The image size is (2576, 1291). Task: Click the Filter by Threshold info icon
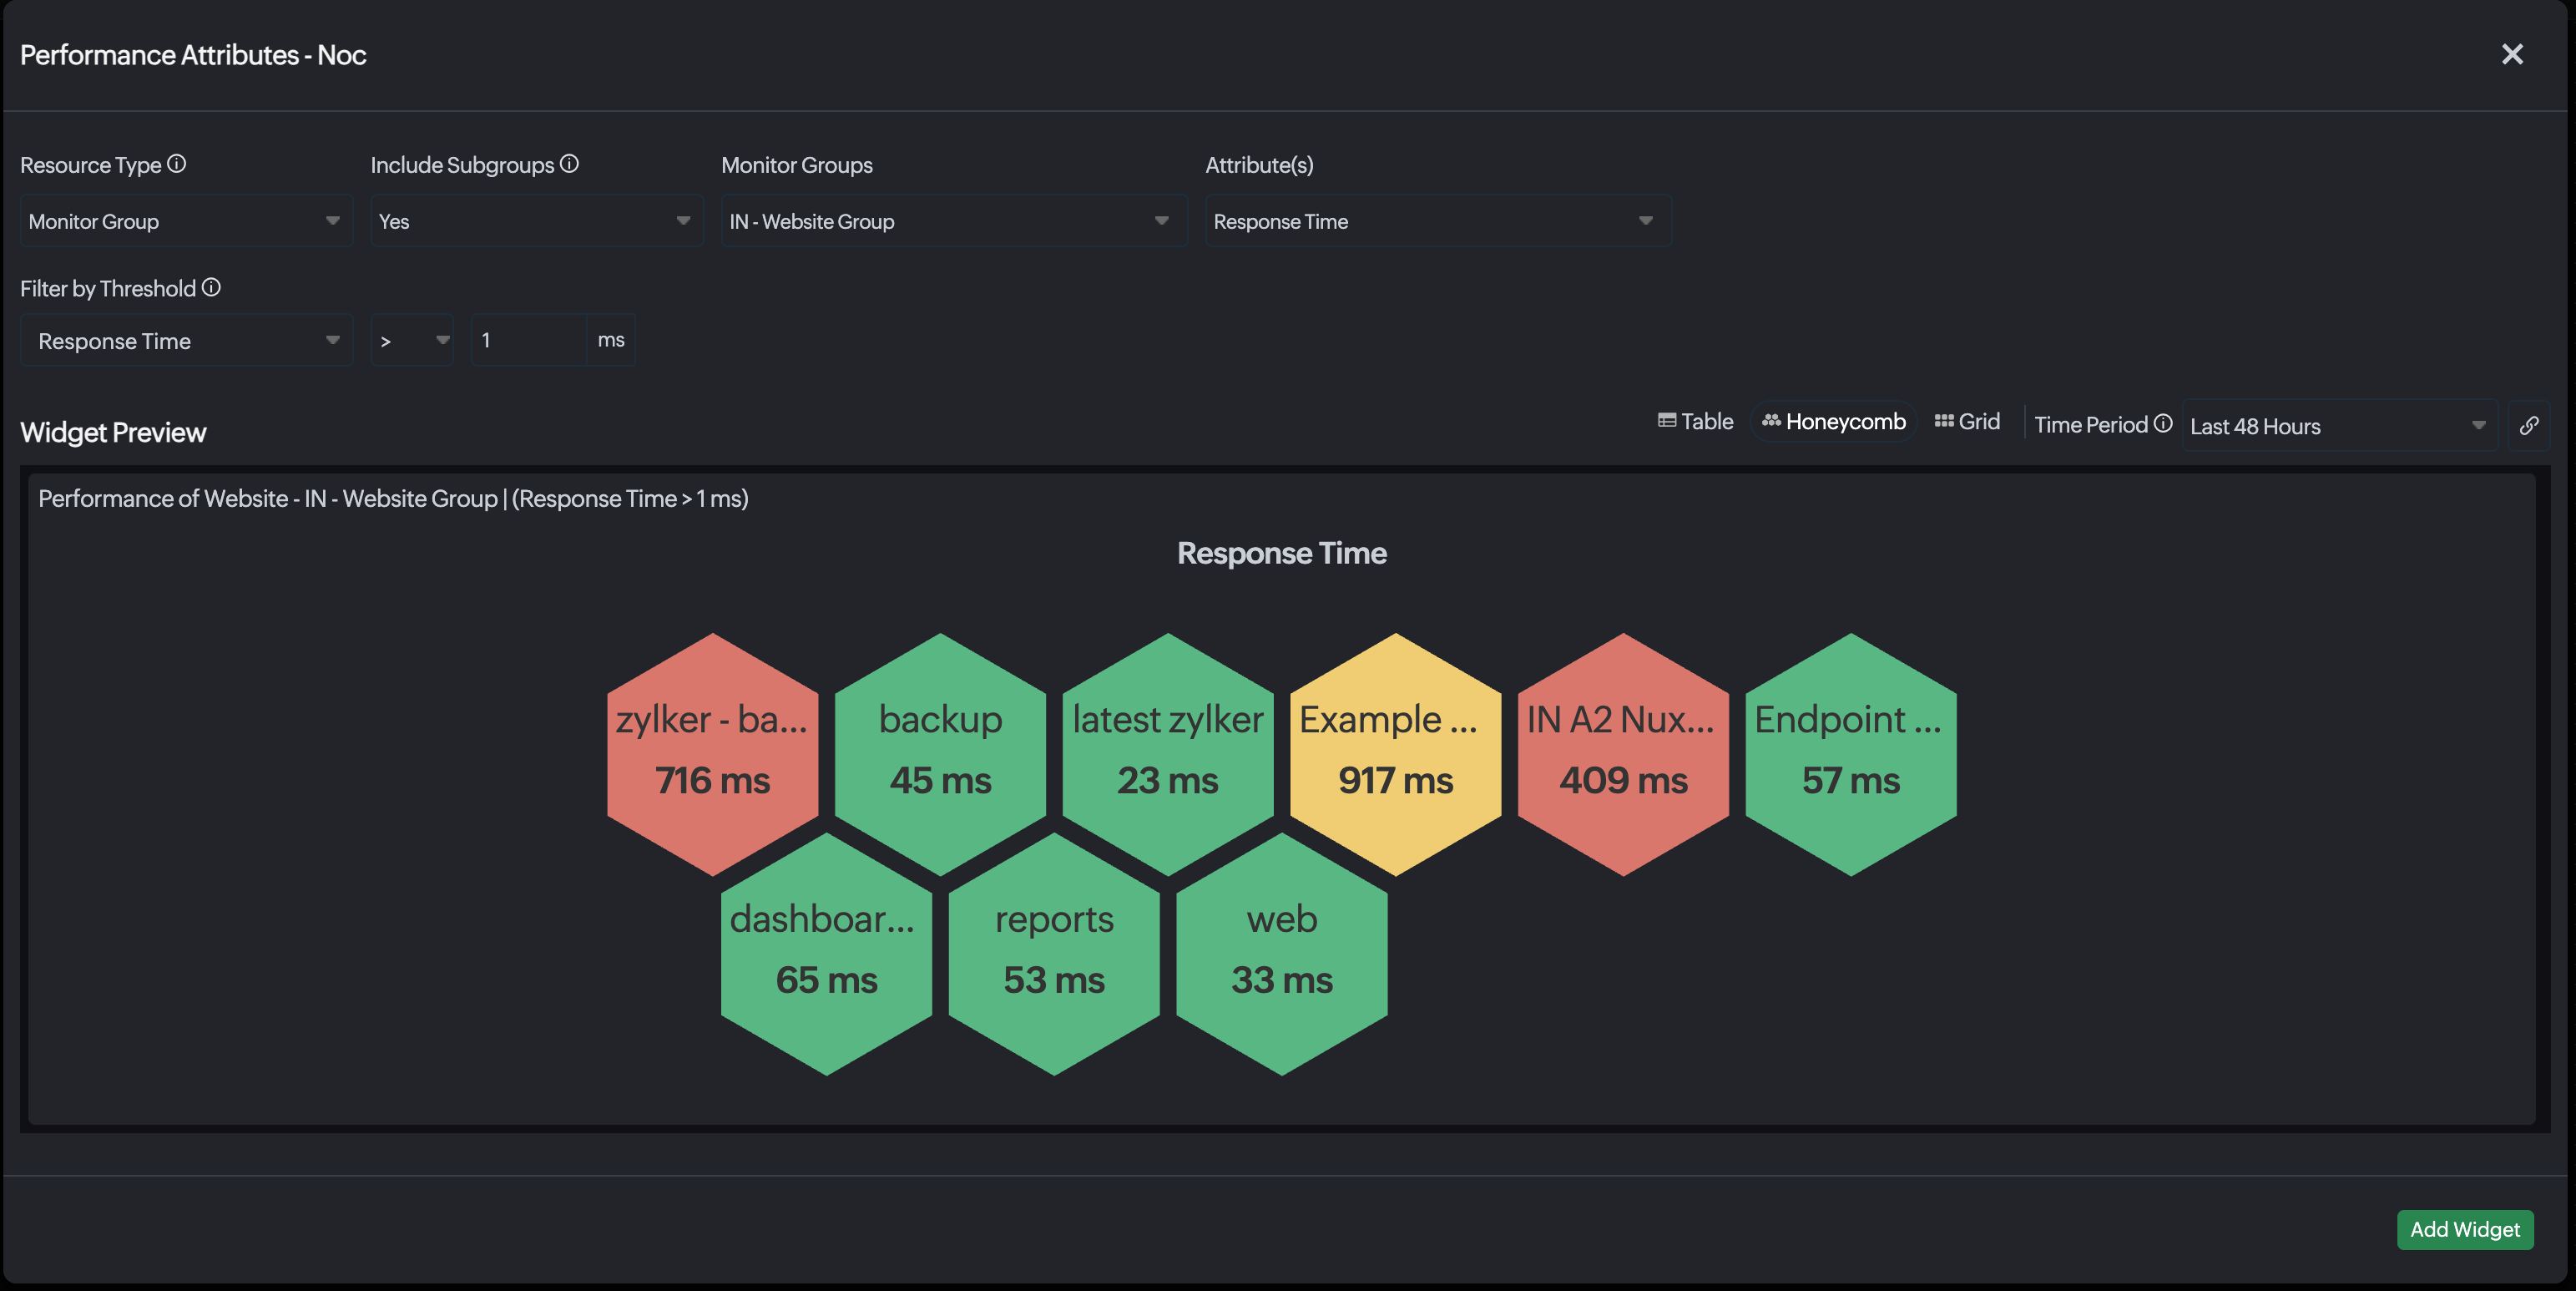[x=211, y=288]
